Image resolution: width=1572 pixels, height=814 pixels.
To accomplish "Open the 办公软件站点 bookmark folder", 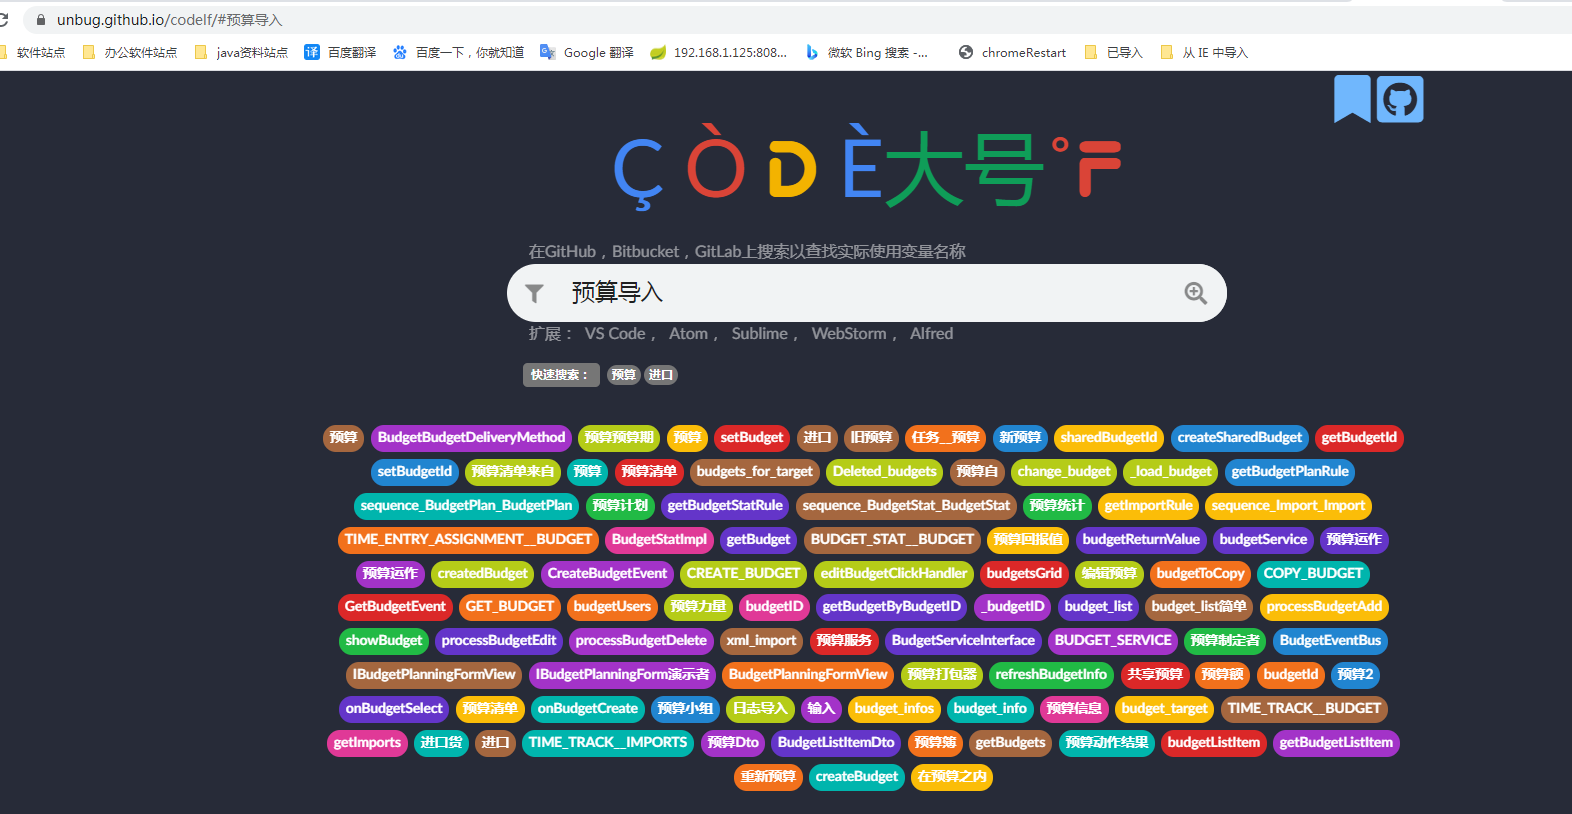I will [130, 52].
